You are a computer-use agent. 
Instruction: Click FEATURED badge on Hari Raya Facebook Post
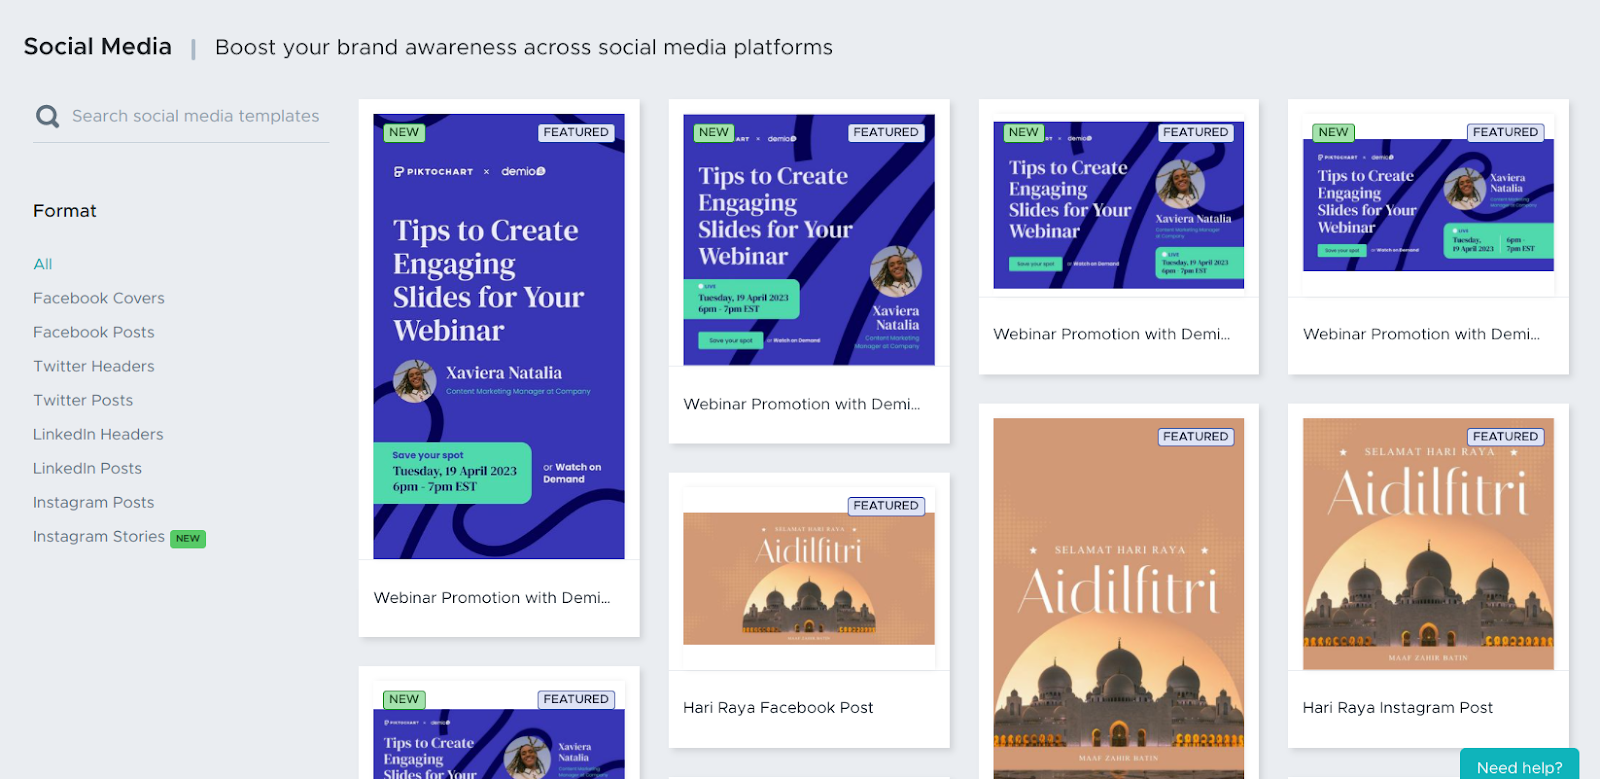click(x=886, y=506)
